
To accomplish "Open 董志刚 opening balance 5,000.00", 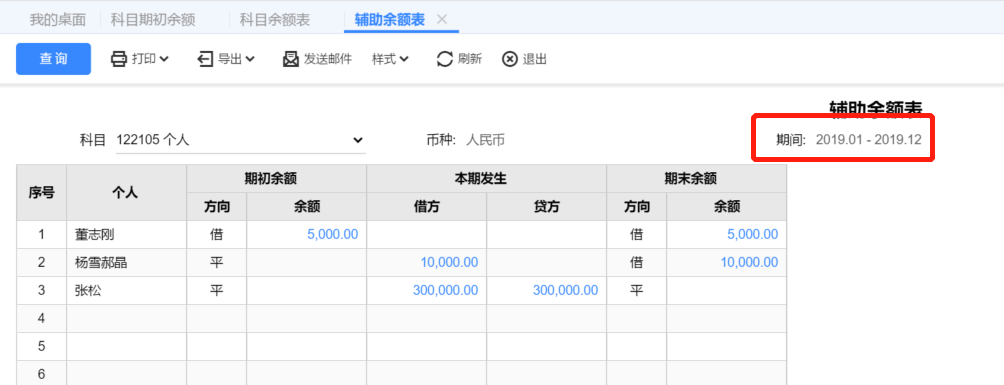I will click(332, 234).
